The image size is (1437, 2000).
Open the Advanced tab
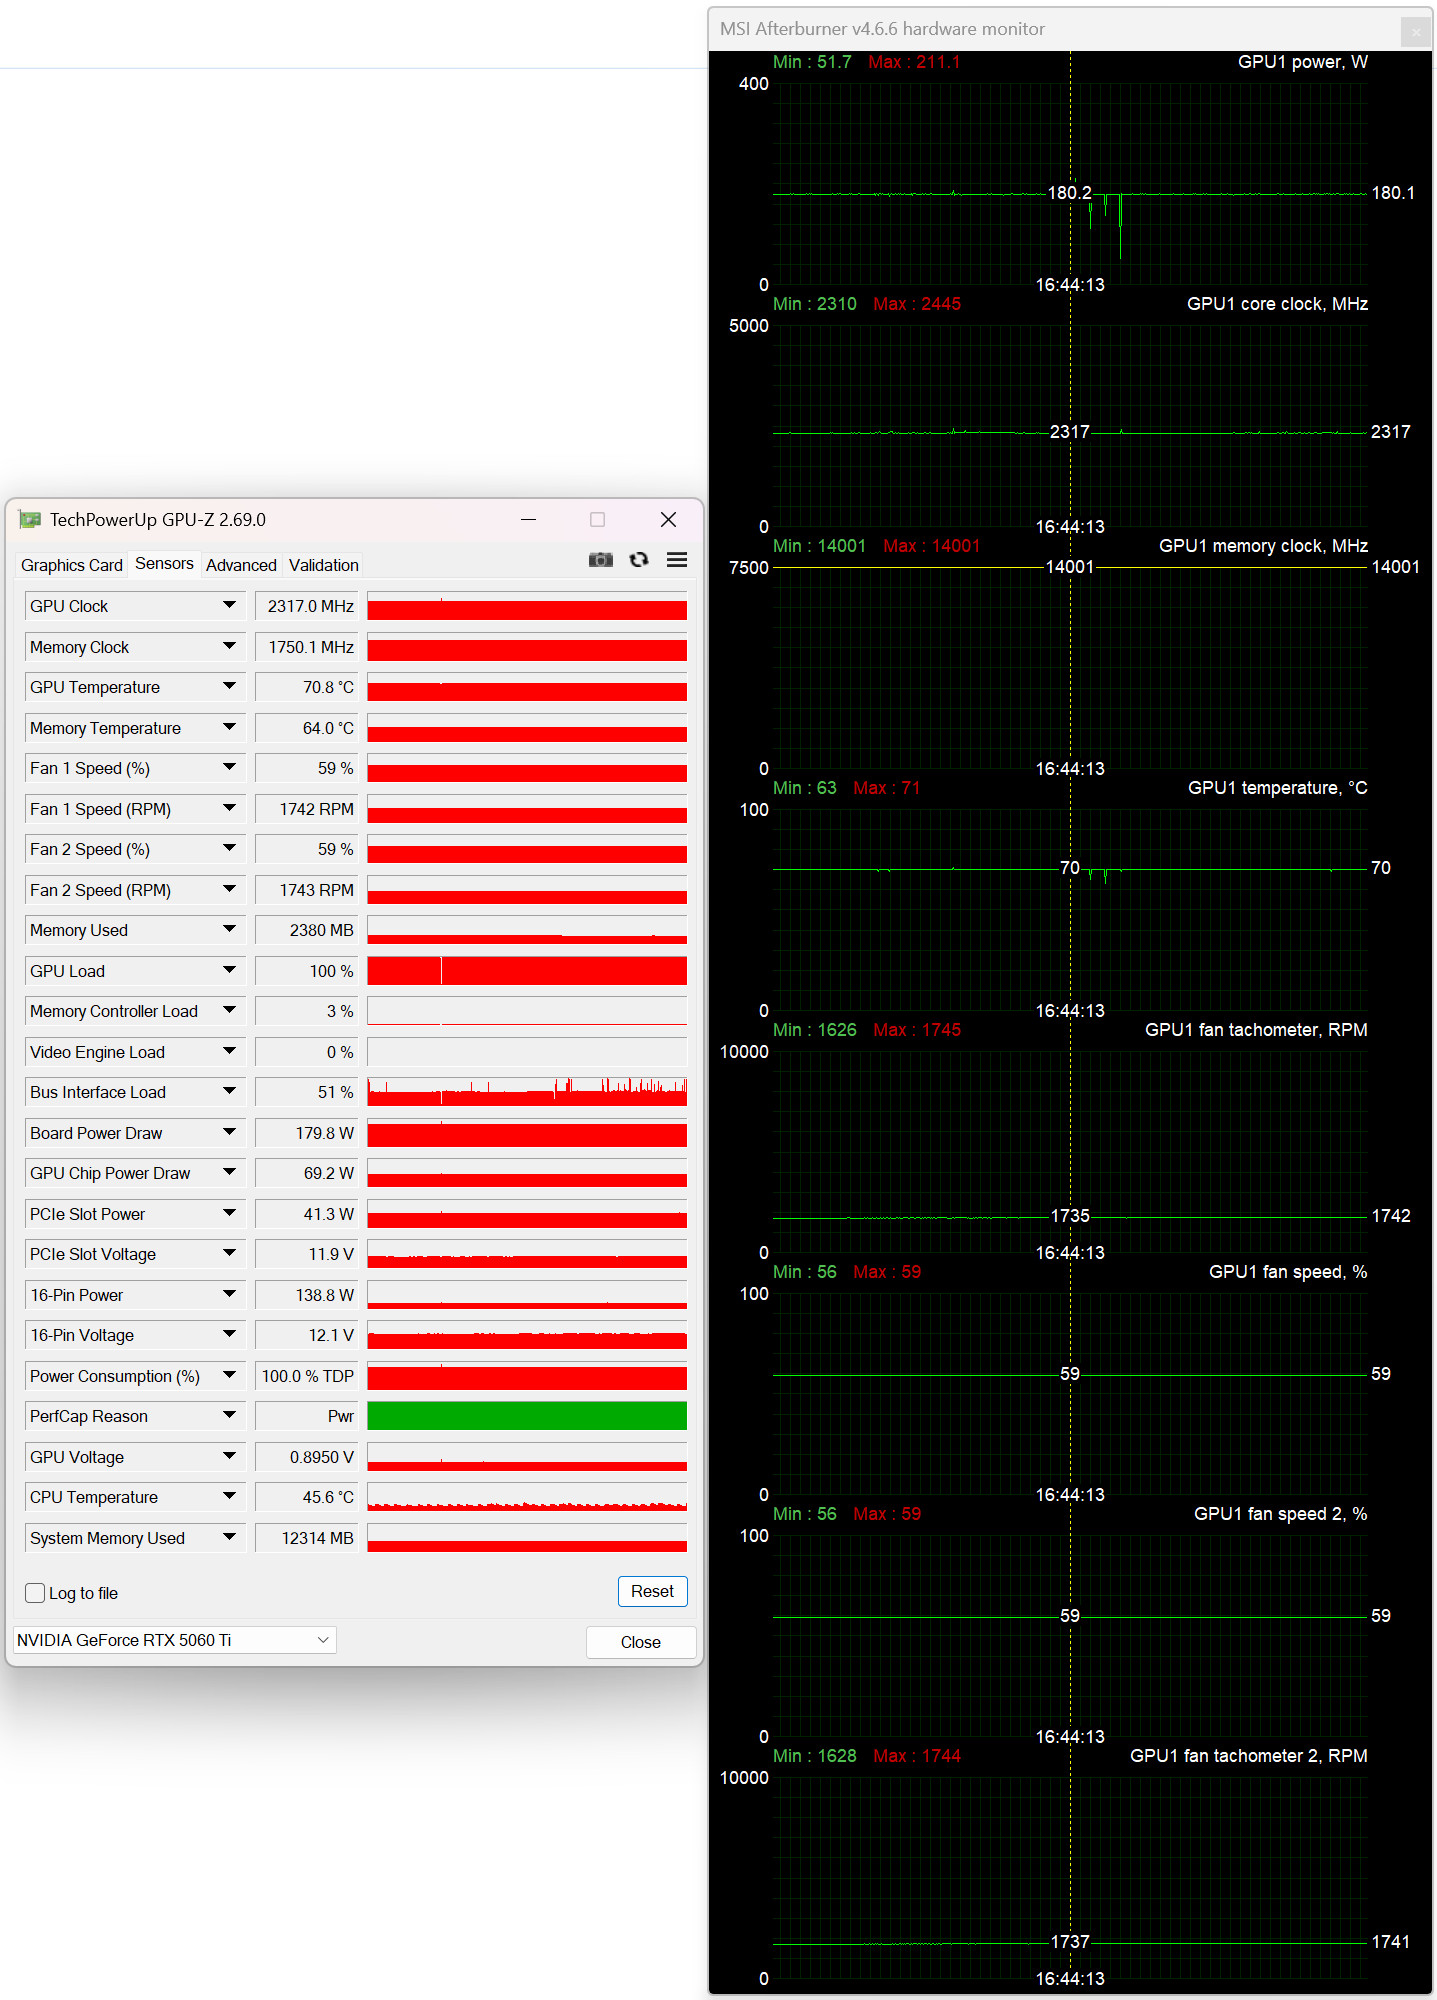pos(241,565)
